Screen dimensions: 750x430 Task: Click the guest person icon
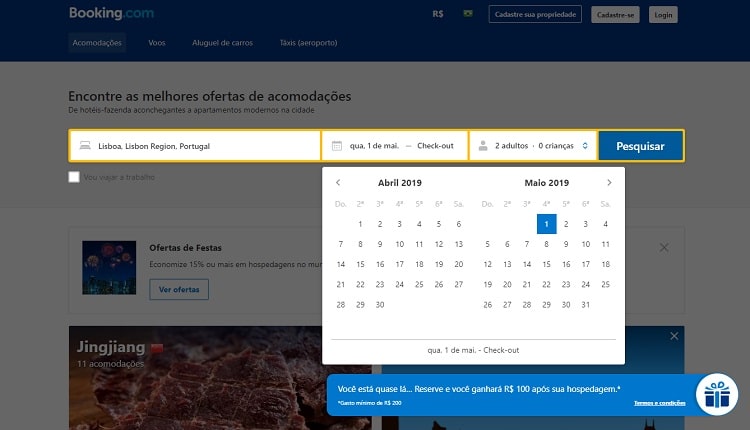pos(483,145)
